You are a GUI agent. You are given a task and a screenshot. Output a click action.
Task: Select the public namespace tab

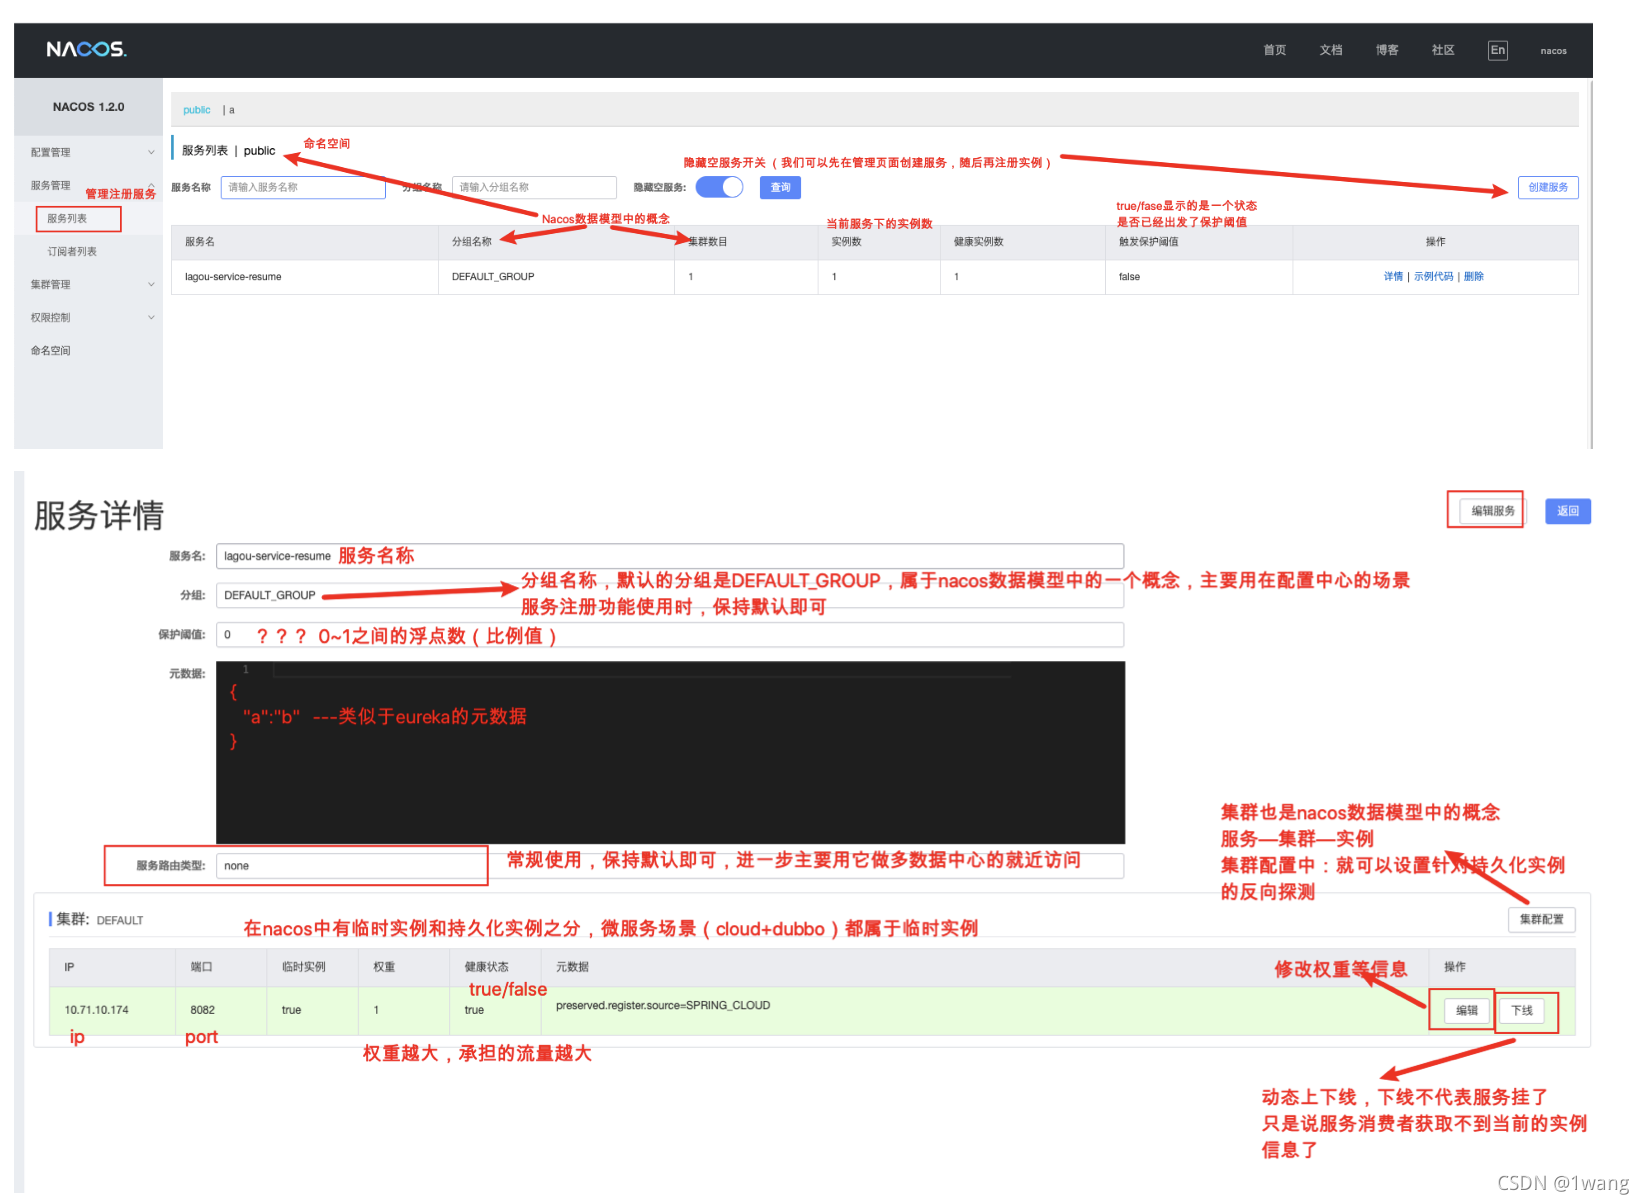point(197,110)
